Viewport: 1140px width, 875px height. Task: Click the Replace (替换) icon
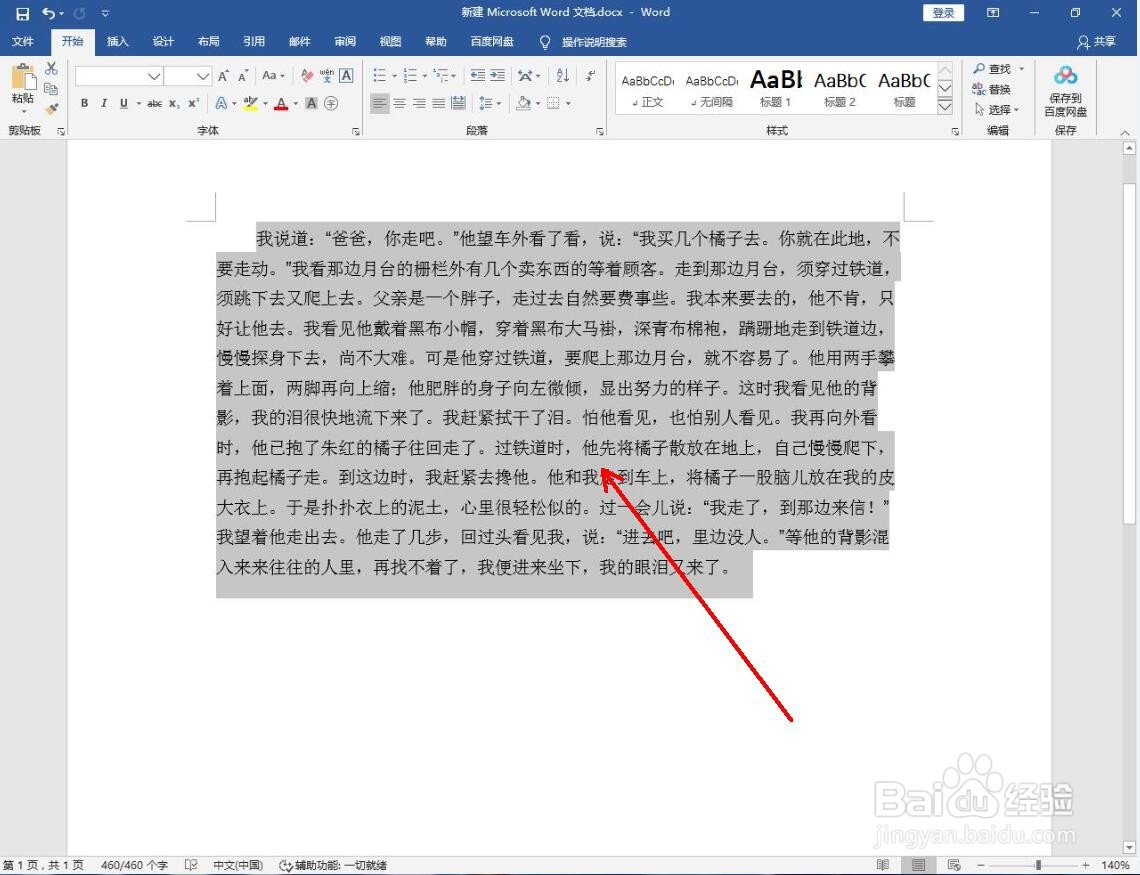coord(999,89)
